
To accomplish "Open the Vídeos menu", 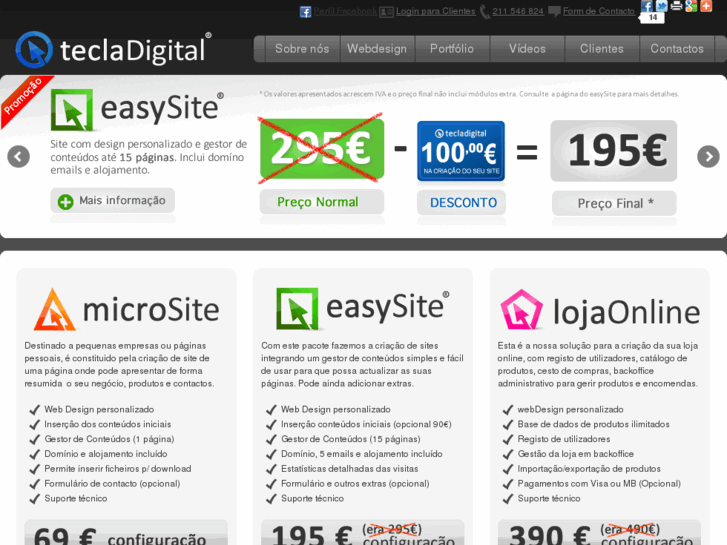I will (527, 49).
